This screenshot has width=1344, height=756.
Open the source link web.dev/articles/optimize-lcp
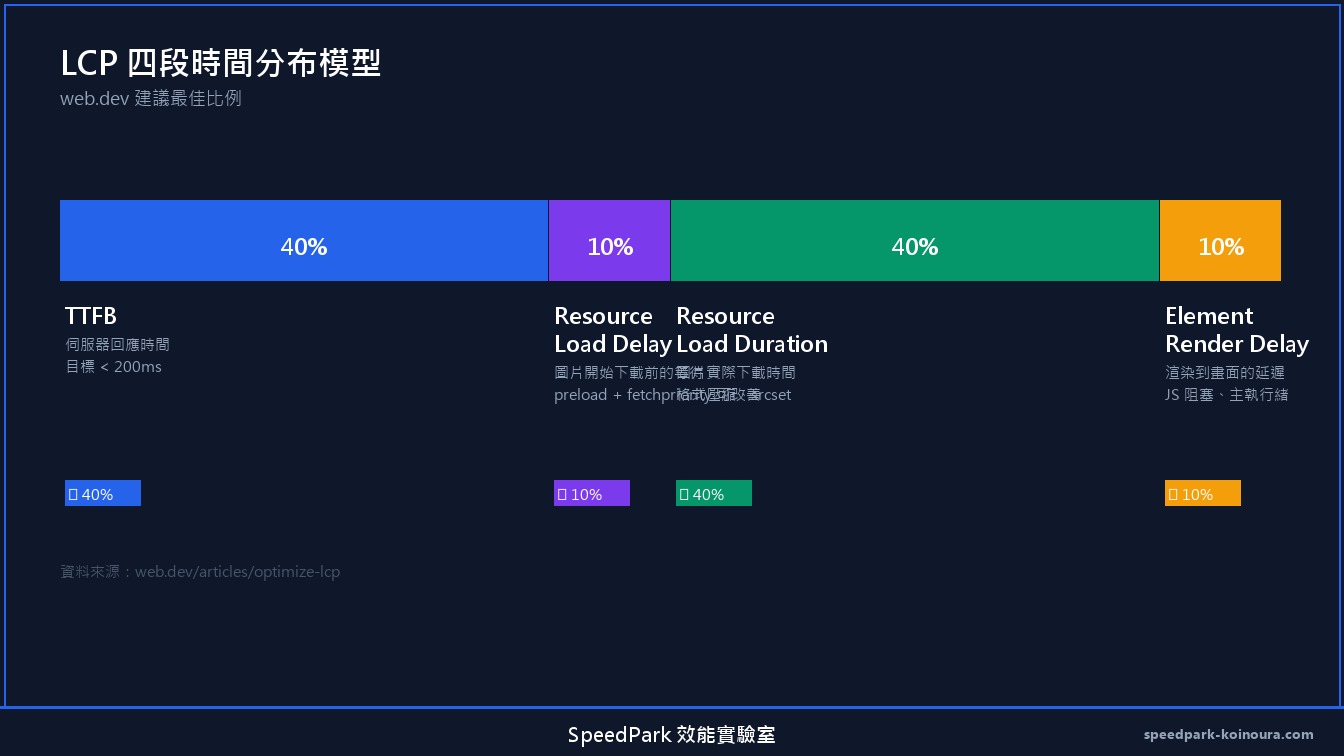coord(238,572)
